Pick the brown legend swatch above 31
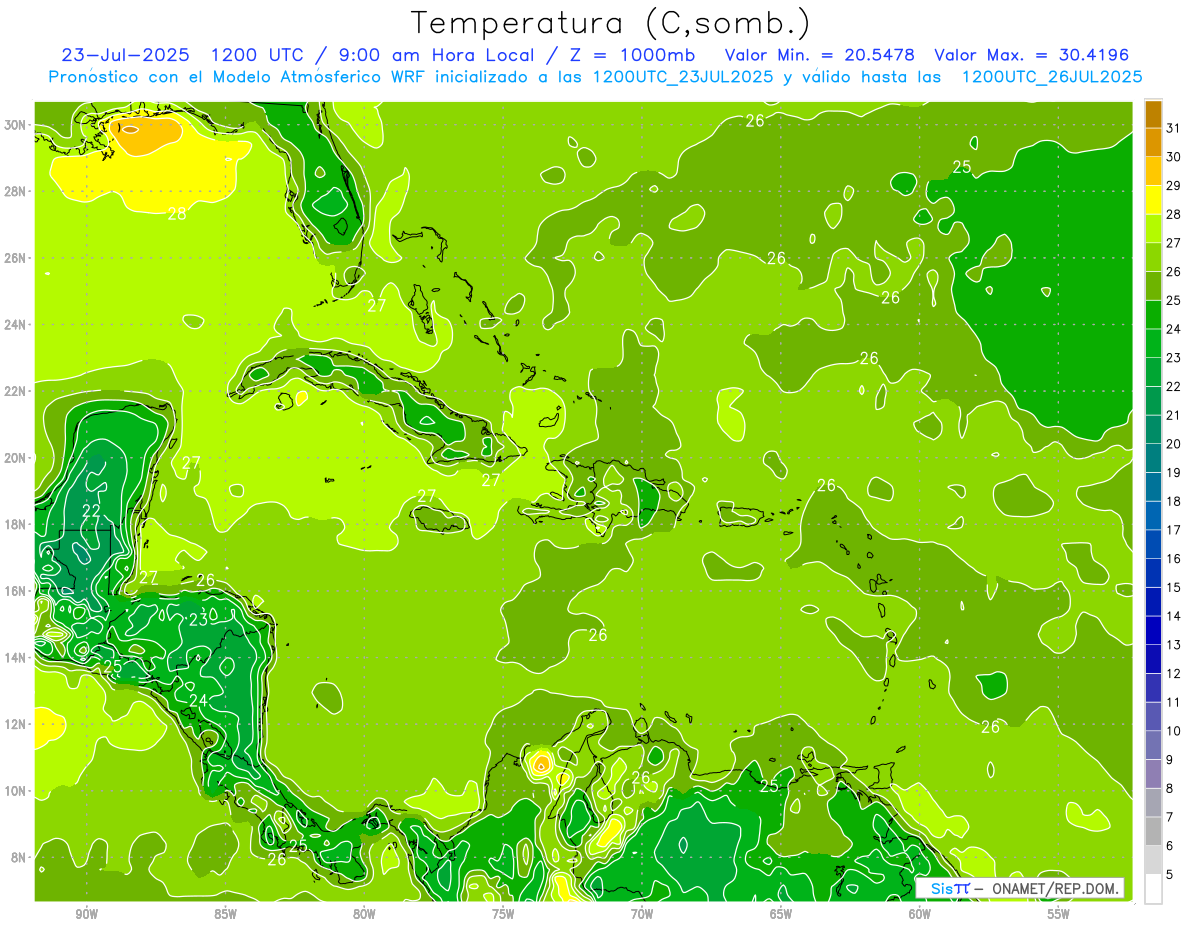1200x927 pixels. click(1153, 114)
